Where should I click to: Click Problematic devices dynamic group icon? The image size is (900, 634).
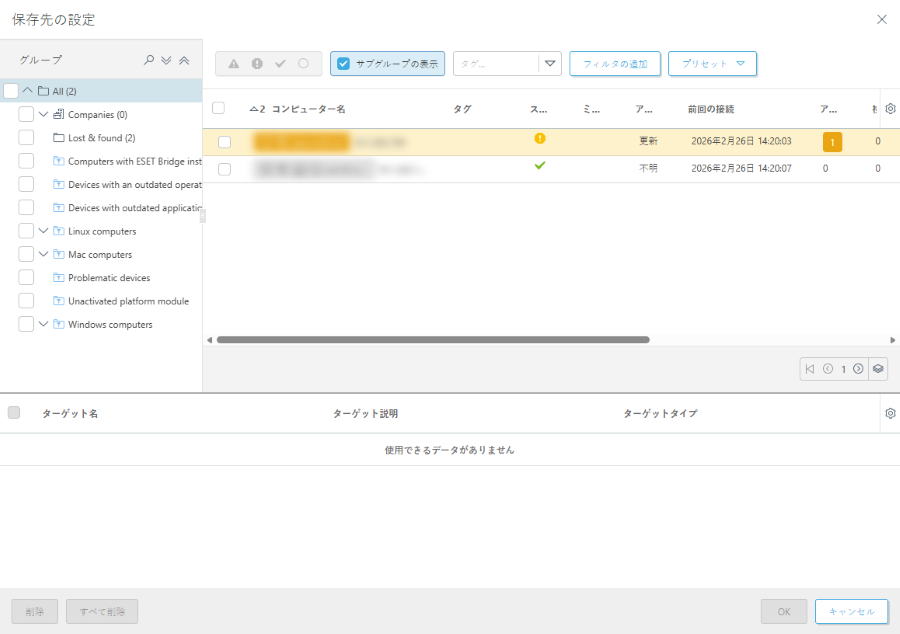pos(59,278)
